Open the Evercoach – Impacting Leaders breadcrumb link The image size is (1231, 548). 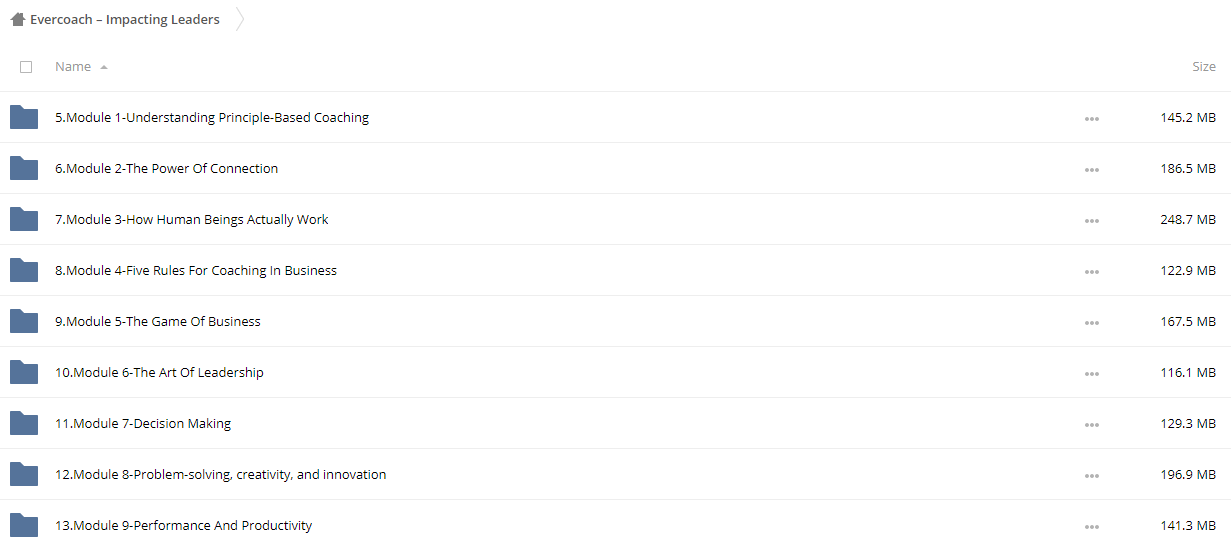pos(125,19)
